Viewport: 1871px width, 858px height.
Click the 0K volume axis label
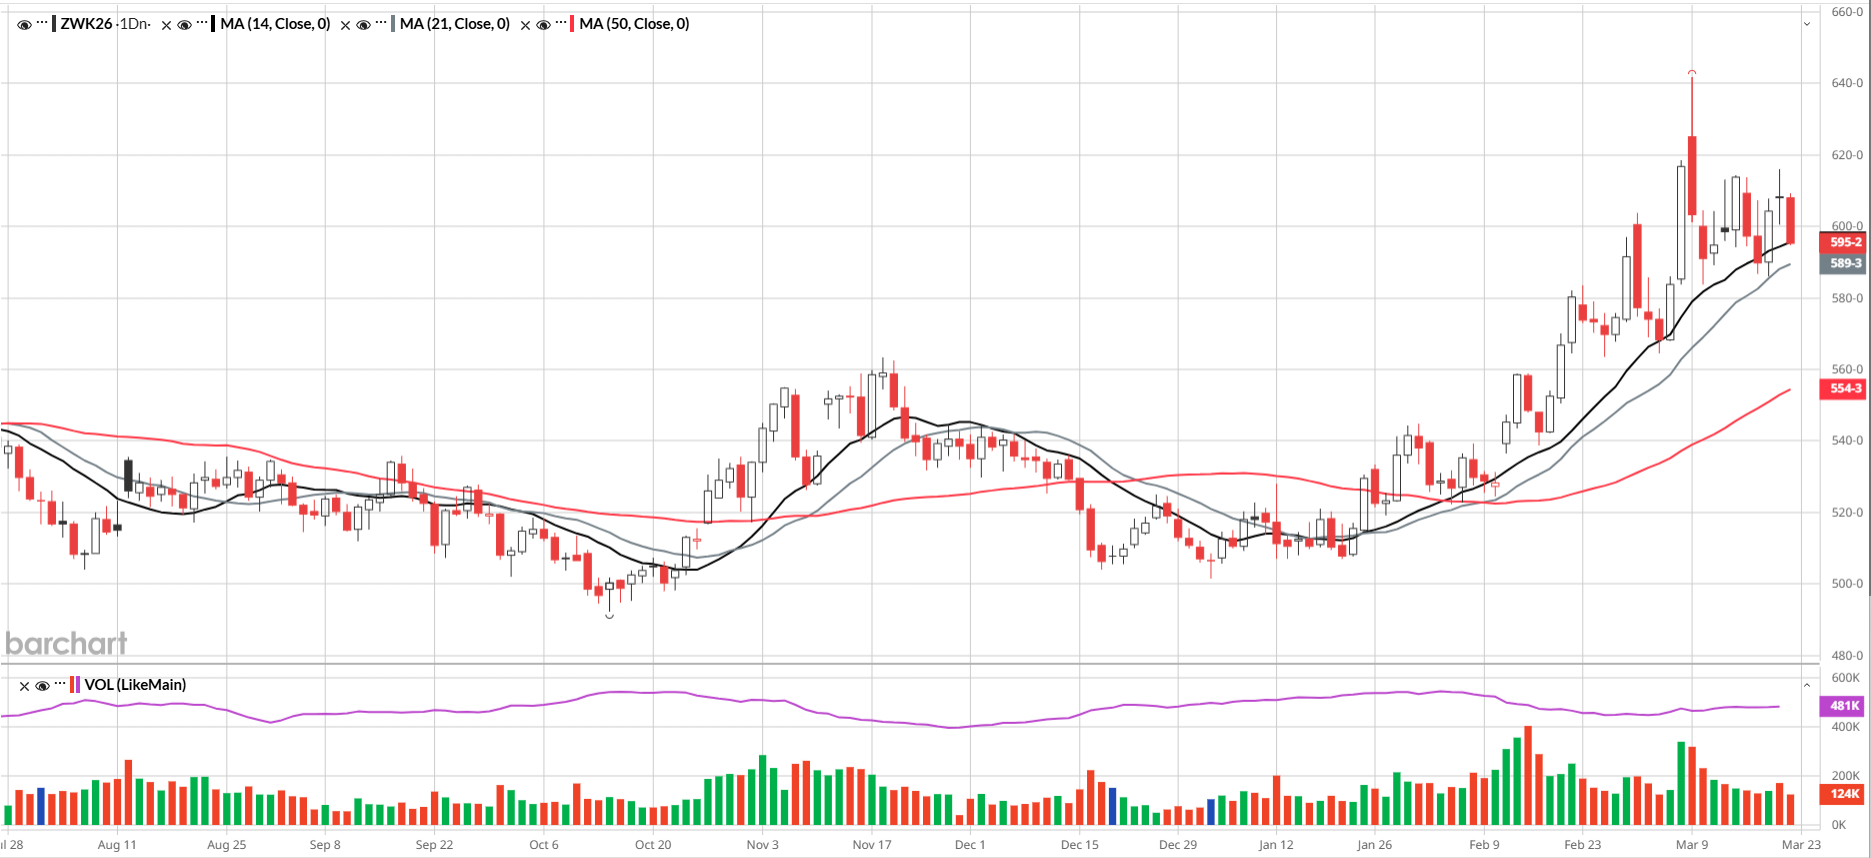pyautogui.click(x=1839, y=825)
